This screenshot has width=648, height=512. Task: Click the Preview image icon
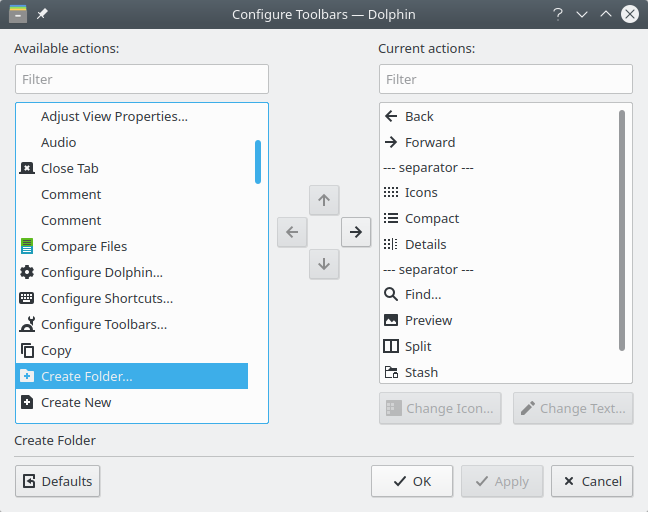click(391, 320)
